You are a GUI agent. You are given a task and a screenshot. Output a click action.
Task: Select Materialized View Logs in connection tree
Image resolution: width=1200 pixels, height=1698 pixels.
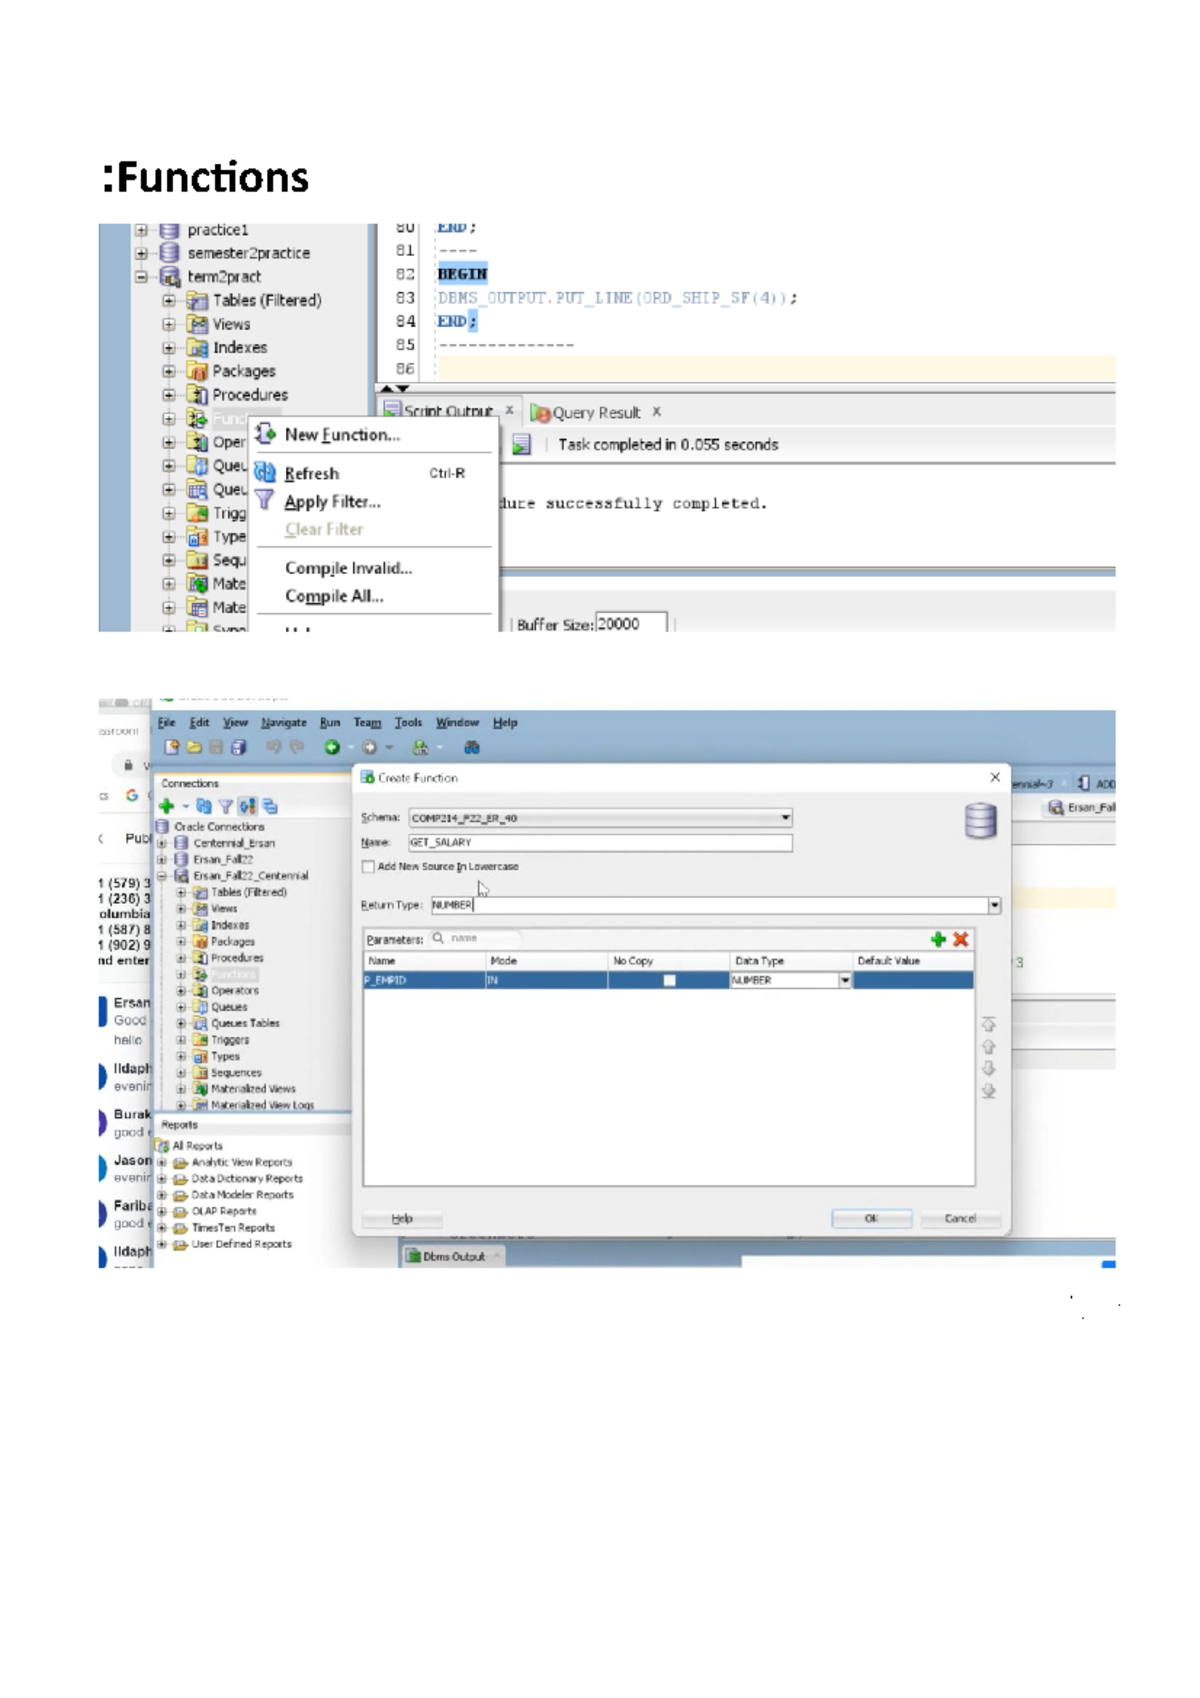click(x=262, y=1106)
